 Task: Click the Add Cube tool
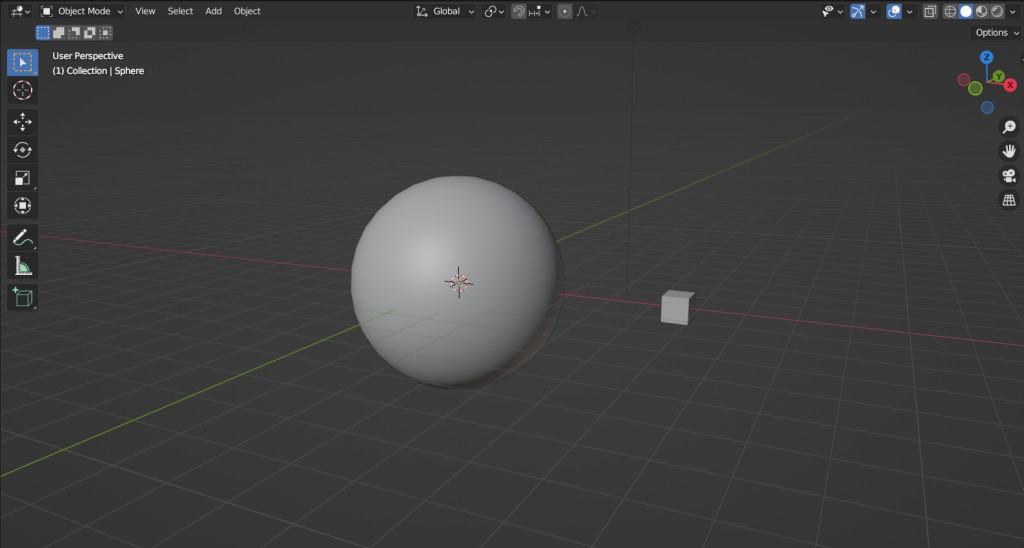point(22,296)
